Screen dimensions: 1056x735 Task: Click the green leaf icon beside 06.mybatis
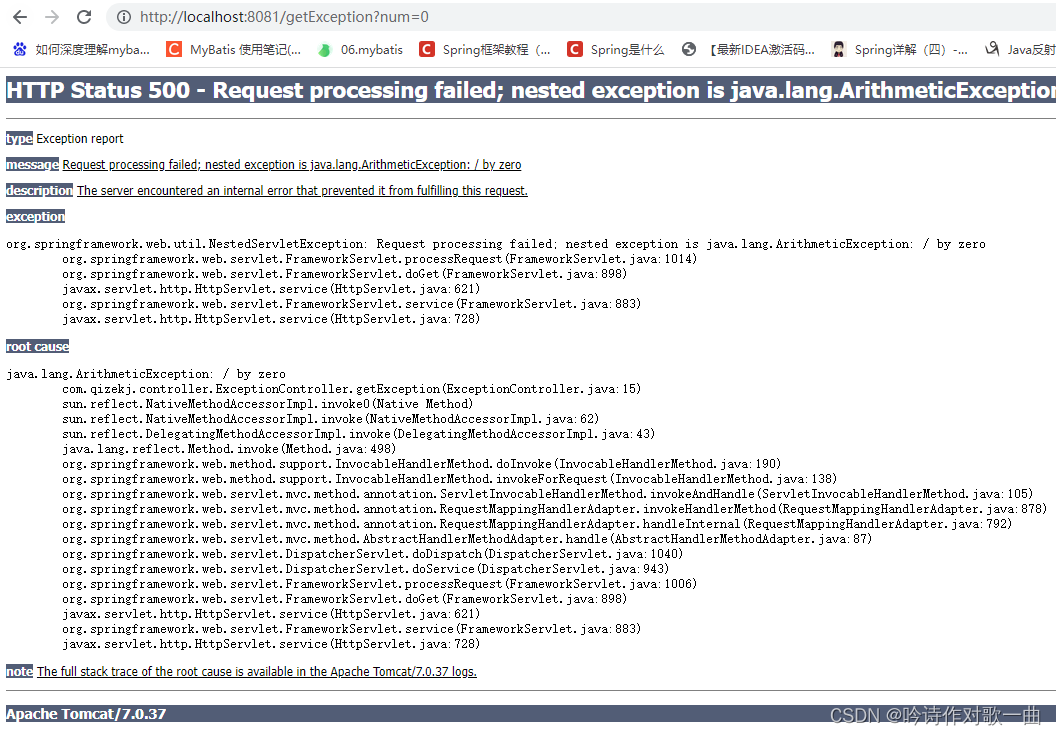click(x=325, y=50)
